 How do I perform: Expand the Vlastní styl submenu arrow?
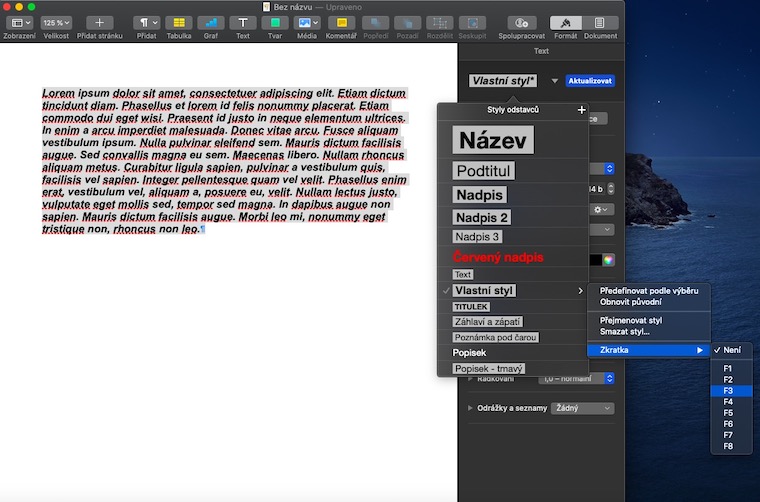click(x=580, y=291)
